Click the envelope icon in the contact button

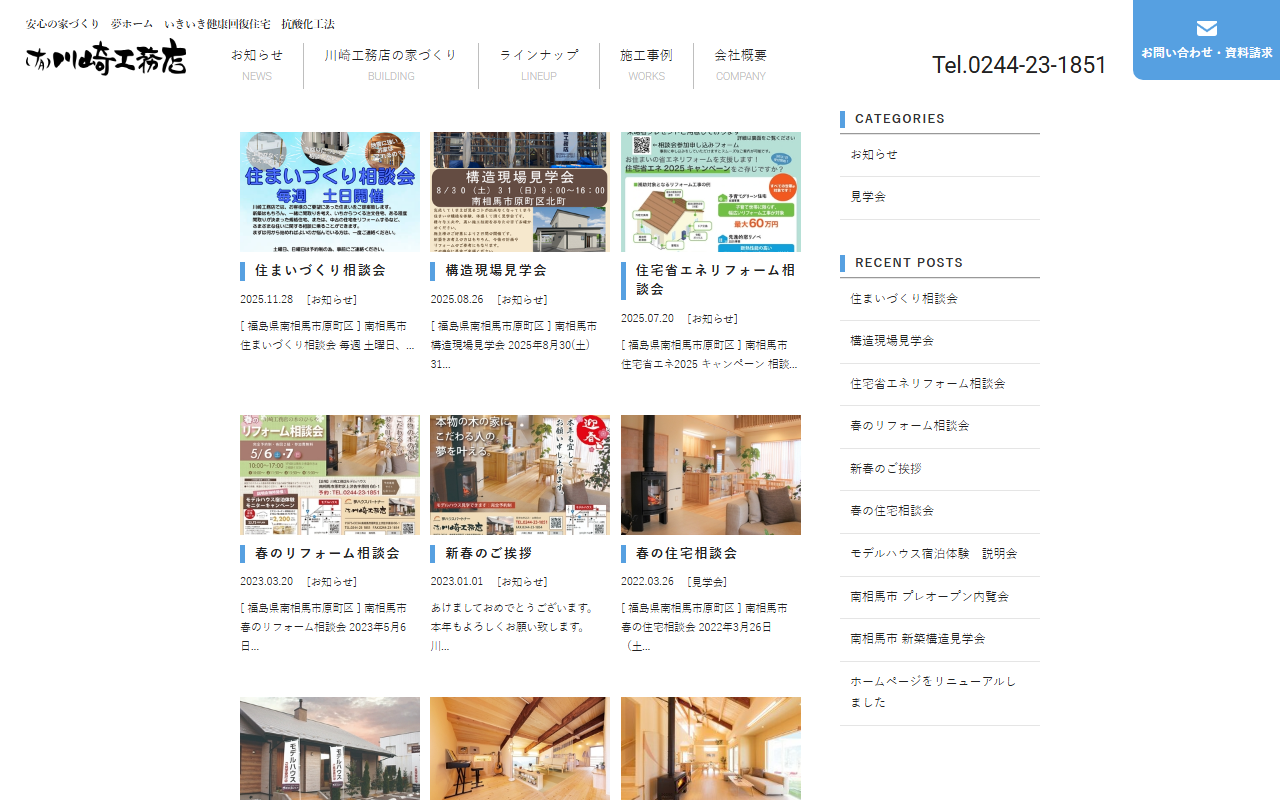coord(1206,28)
